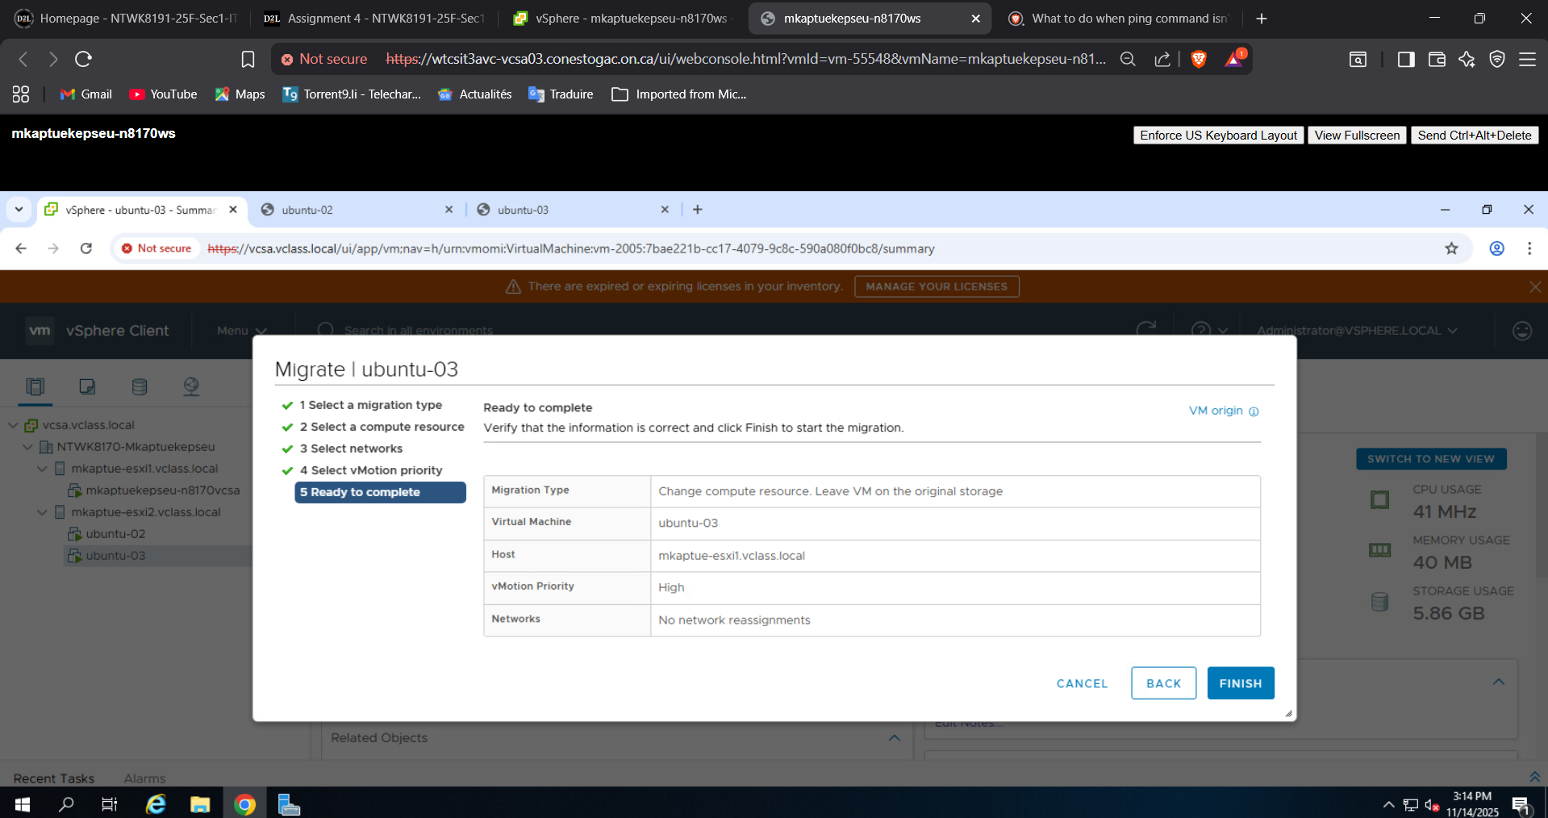Launch Chrome from the Windows taskbar
The height and width of the screenshot is (818, 1548).
[x=245, y=804]
